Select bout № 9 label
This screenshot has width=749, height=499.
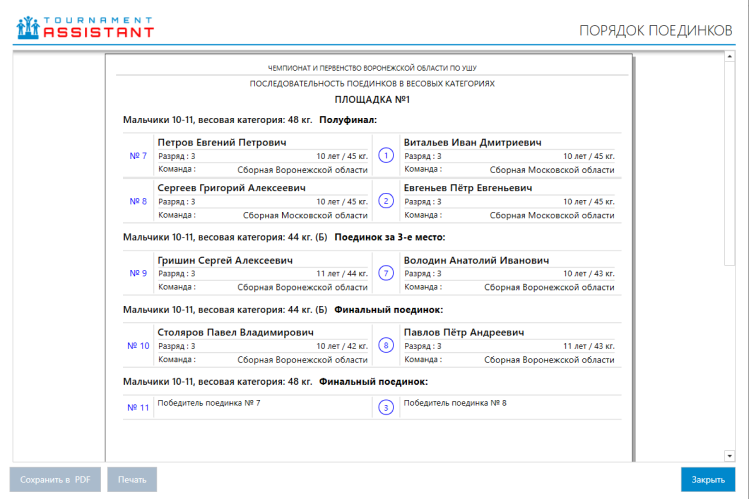[138, 273]
